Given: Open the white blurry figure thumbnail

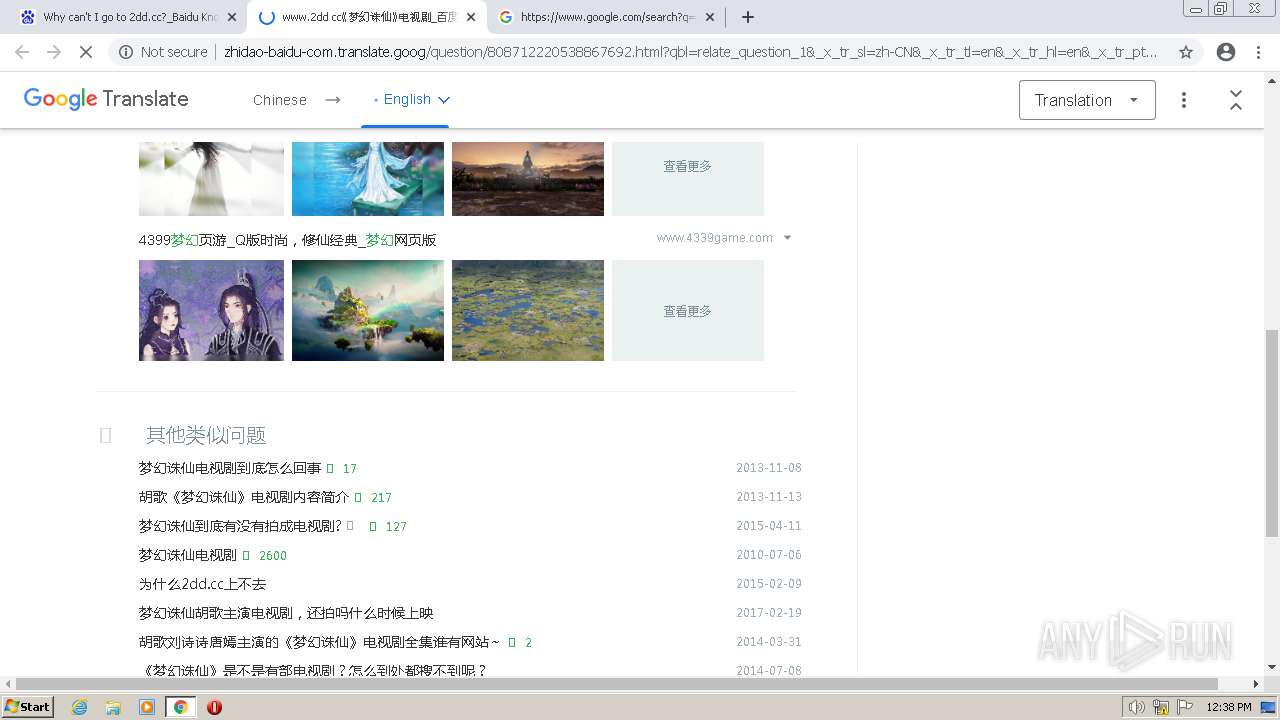Looking at the screenshot, I should 211,178.
